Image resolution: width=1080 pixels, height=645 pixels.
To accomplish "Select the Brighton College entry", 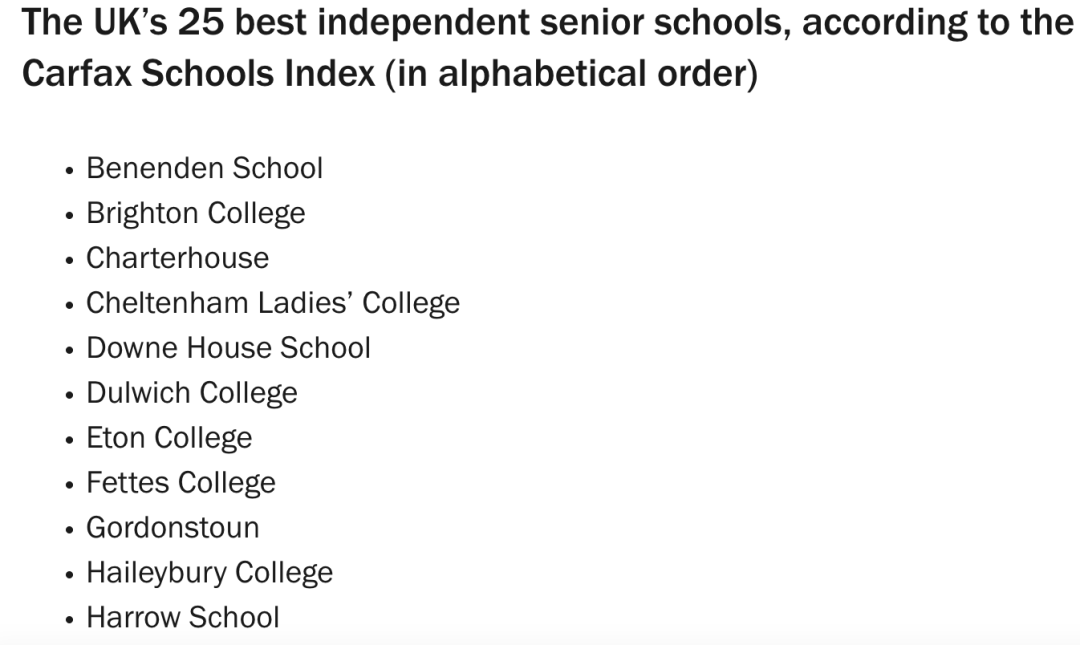I will pos(196,214).
